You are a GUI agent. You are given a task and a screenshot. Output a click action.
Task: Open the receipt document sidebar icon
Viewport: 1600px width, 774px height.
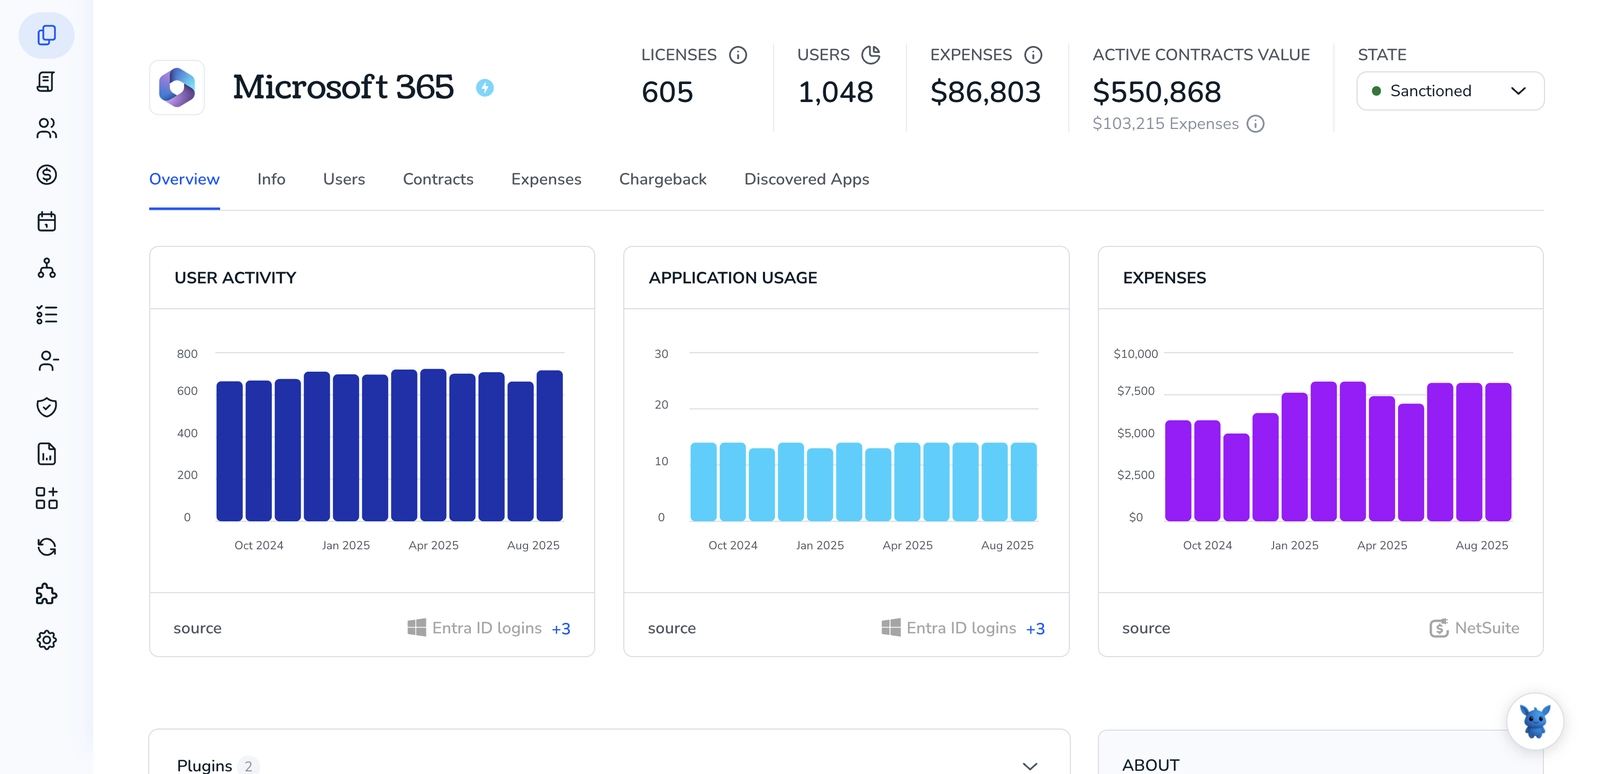(46, 82)
